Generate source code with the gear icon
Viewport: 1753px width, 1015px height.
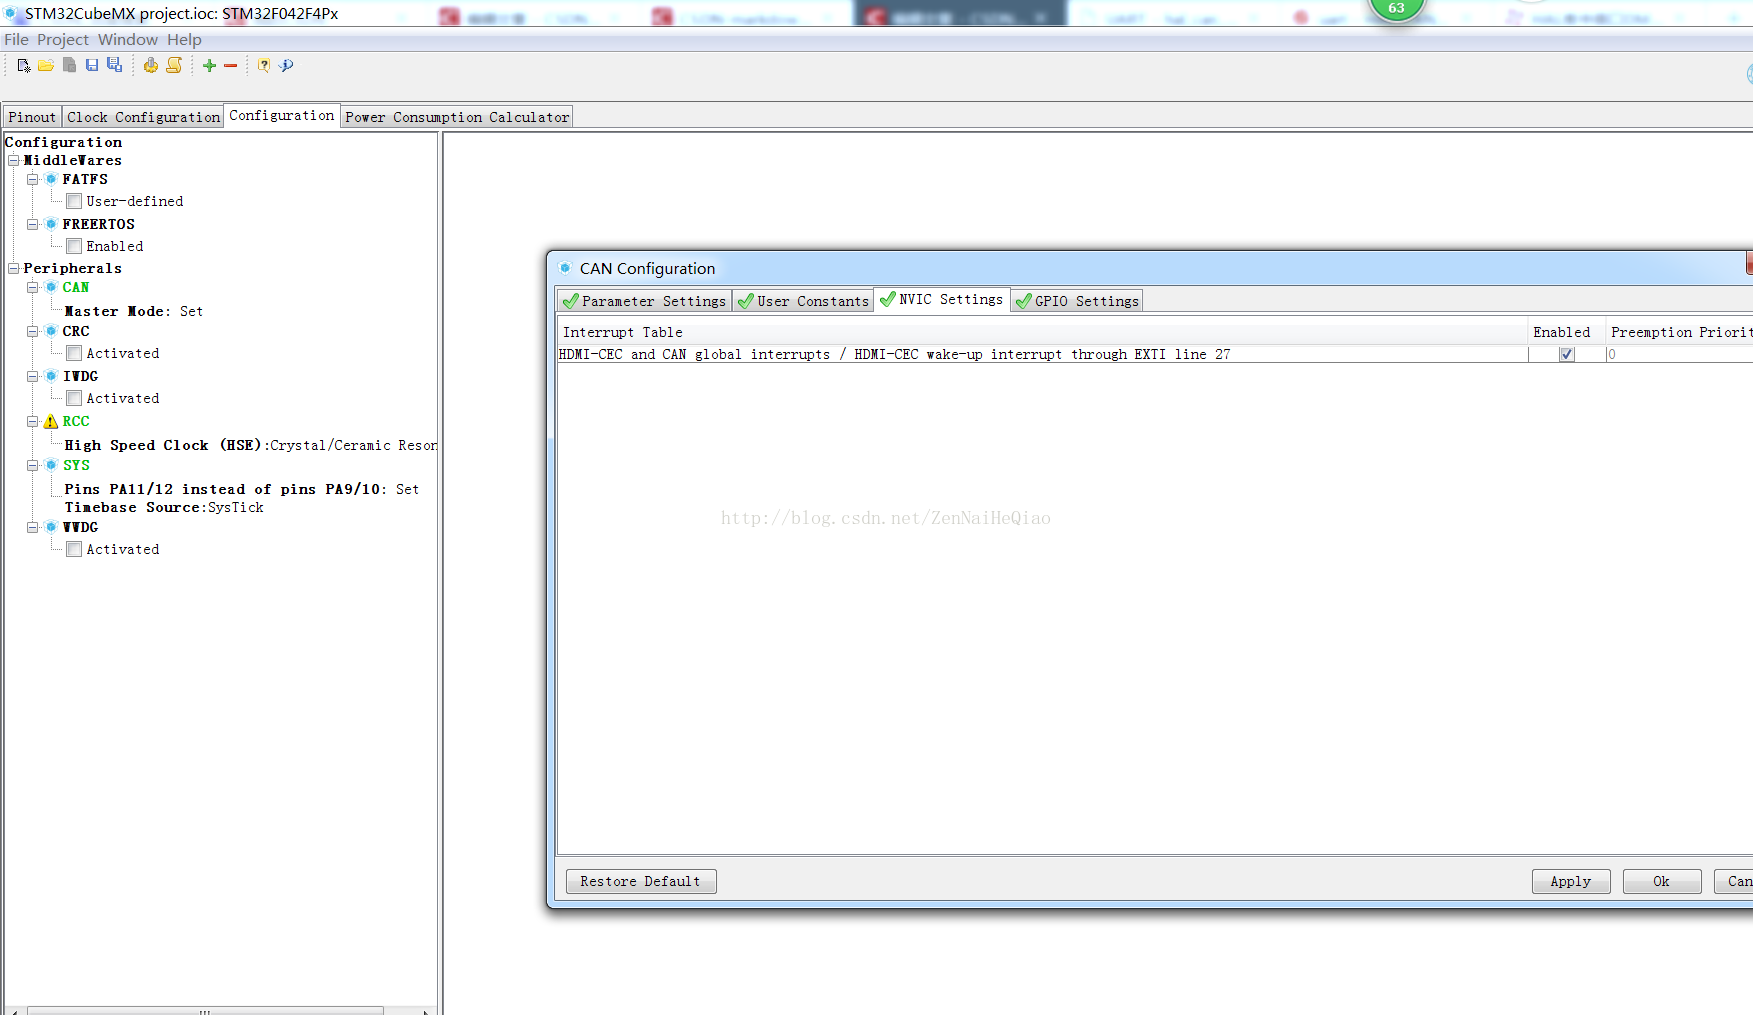pos(150,66)
